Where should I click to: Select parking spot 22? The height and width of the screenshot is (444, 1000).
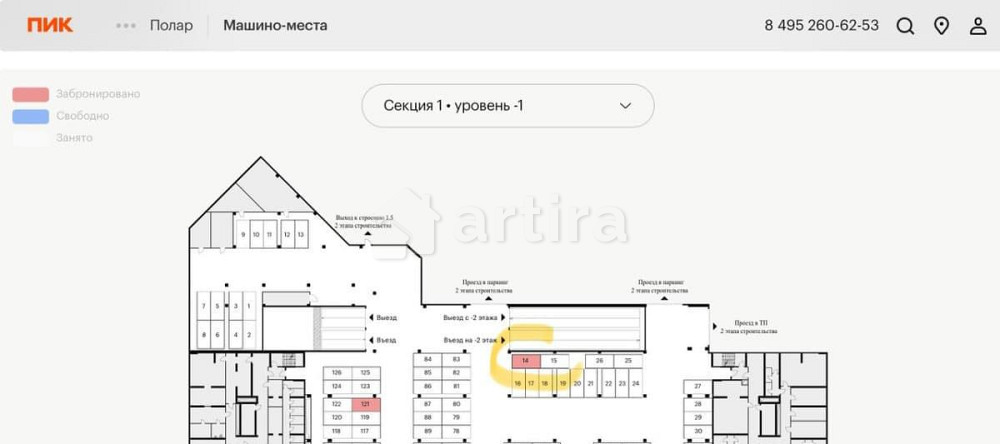pos(608,383)
